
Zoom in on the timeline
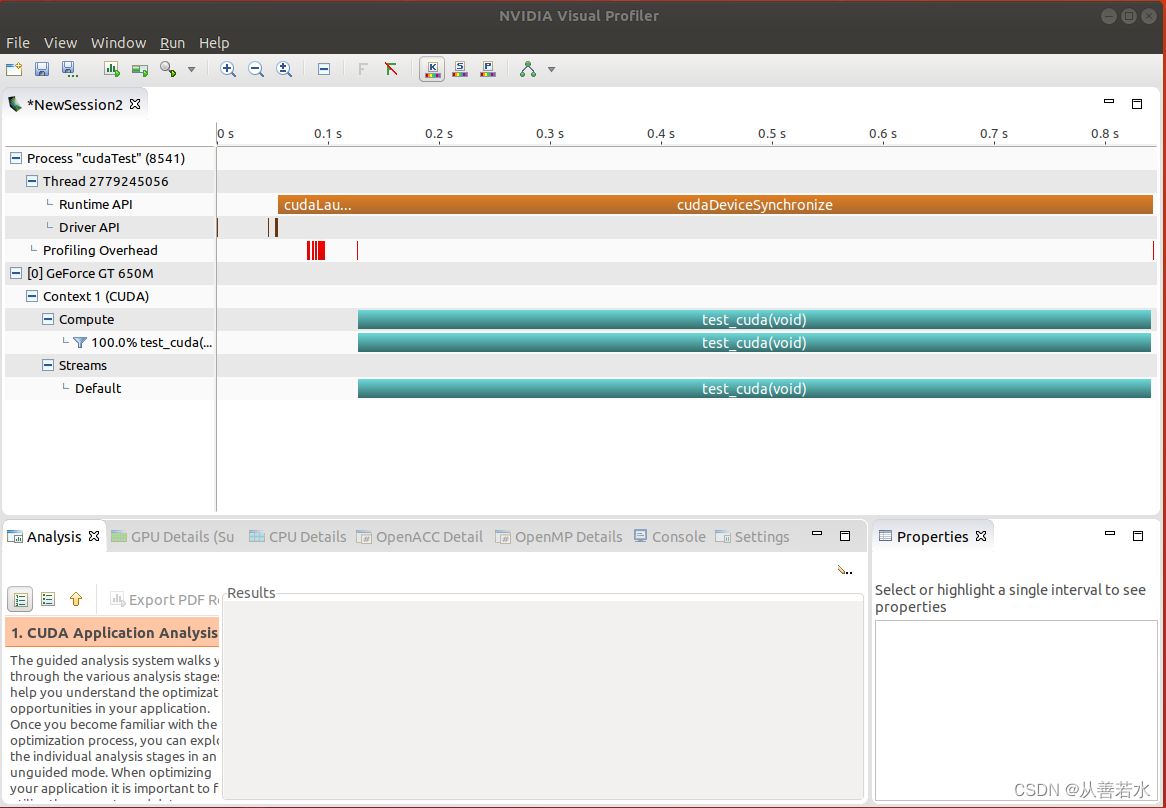coord(227,69)
